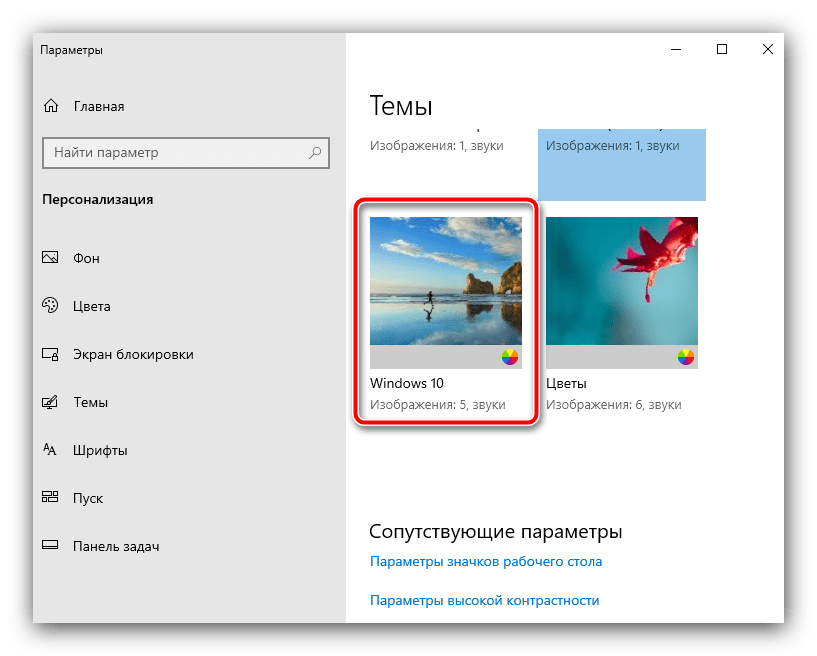This screenshot has width=817, height=656.
Task: Go to Экран блокировки section
Action: click(x=133, y=354)
